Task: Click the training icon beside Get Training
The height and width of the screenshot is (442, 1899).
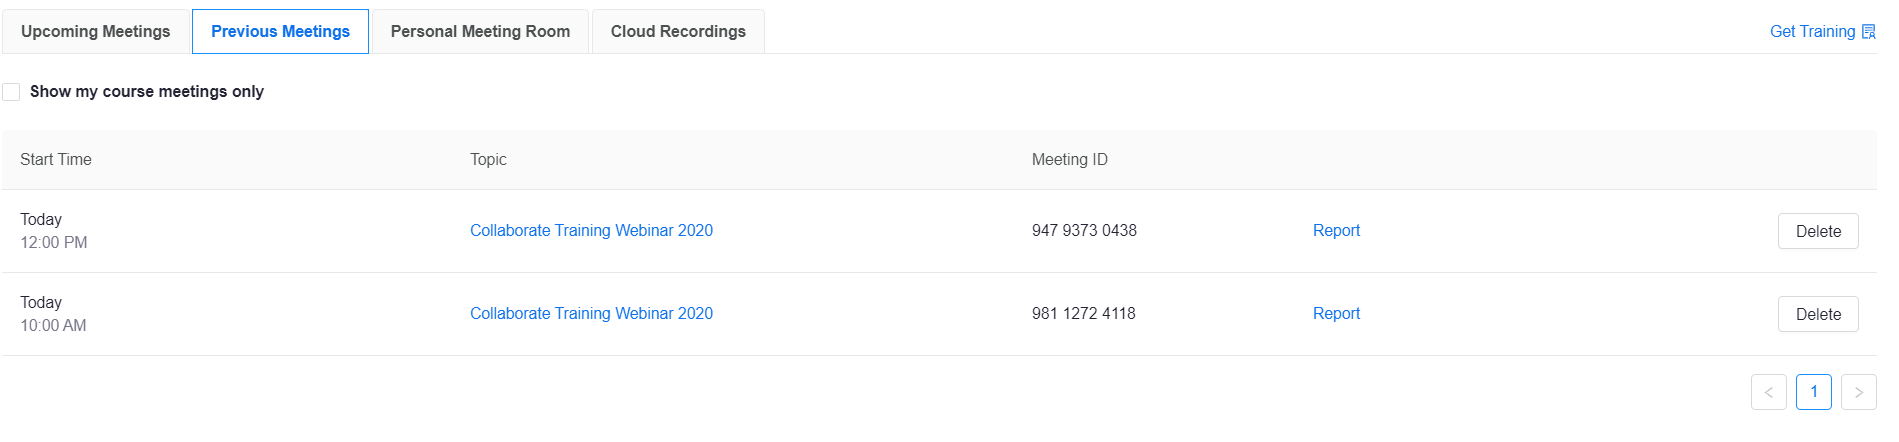Action: point(1868,32)
